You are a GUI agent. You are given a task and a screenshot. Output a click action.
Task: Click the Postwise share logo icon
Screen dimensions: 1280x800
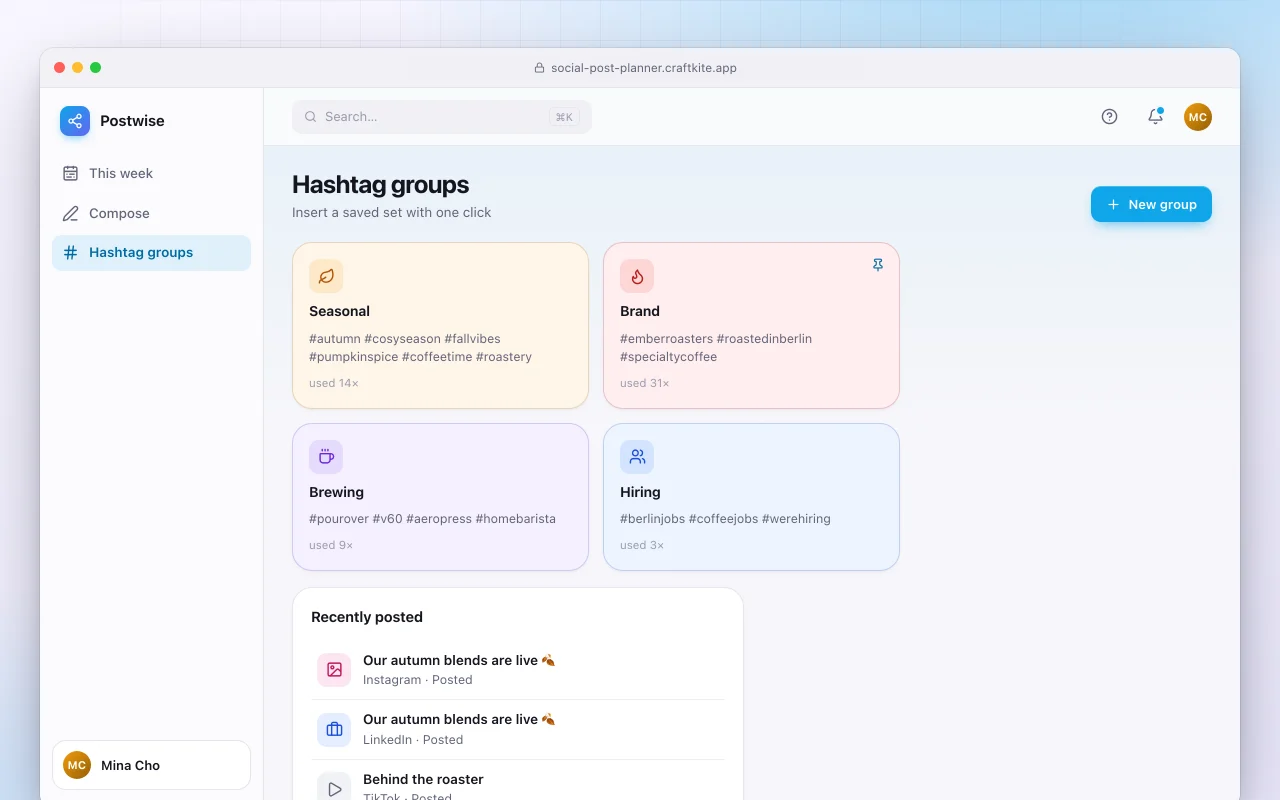click(75, 121)
